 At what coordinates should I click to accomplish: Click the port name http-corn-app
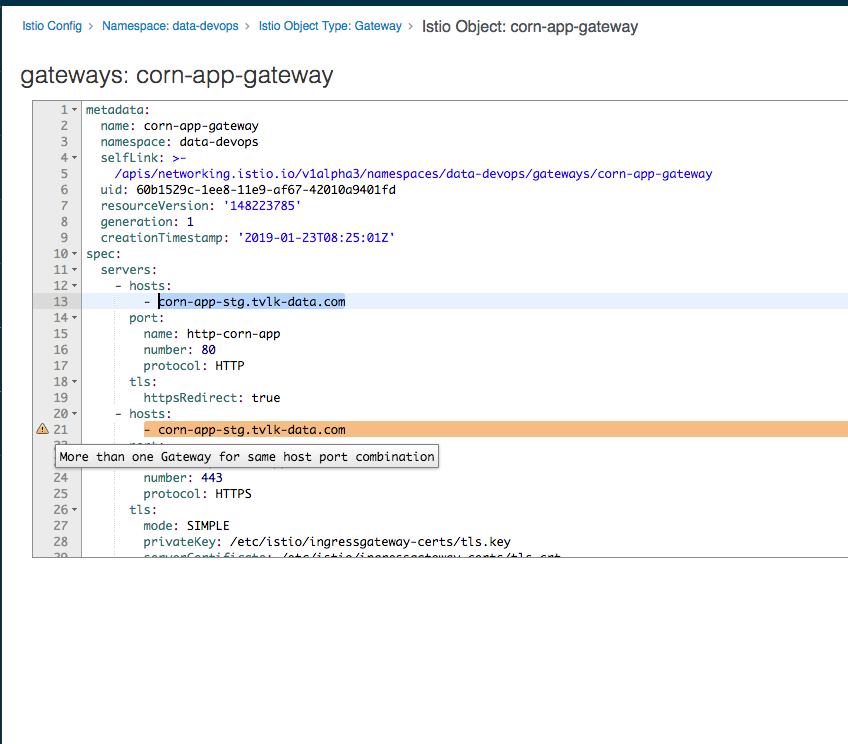[234, 334]
